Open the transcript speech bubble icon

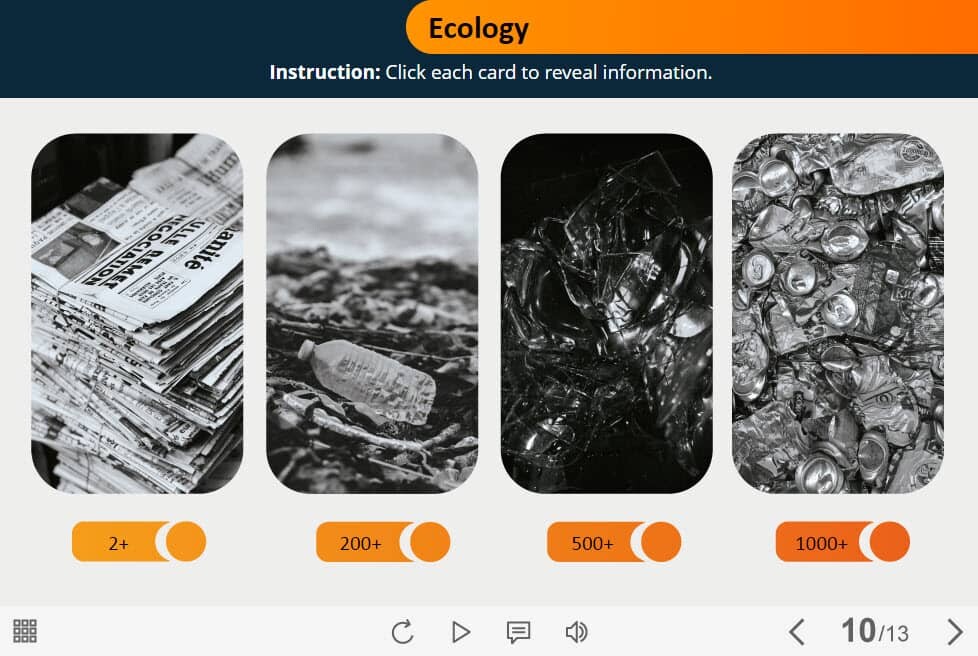pyautogui.click(x=518, y=632)
